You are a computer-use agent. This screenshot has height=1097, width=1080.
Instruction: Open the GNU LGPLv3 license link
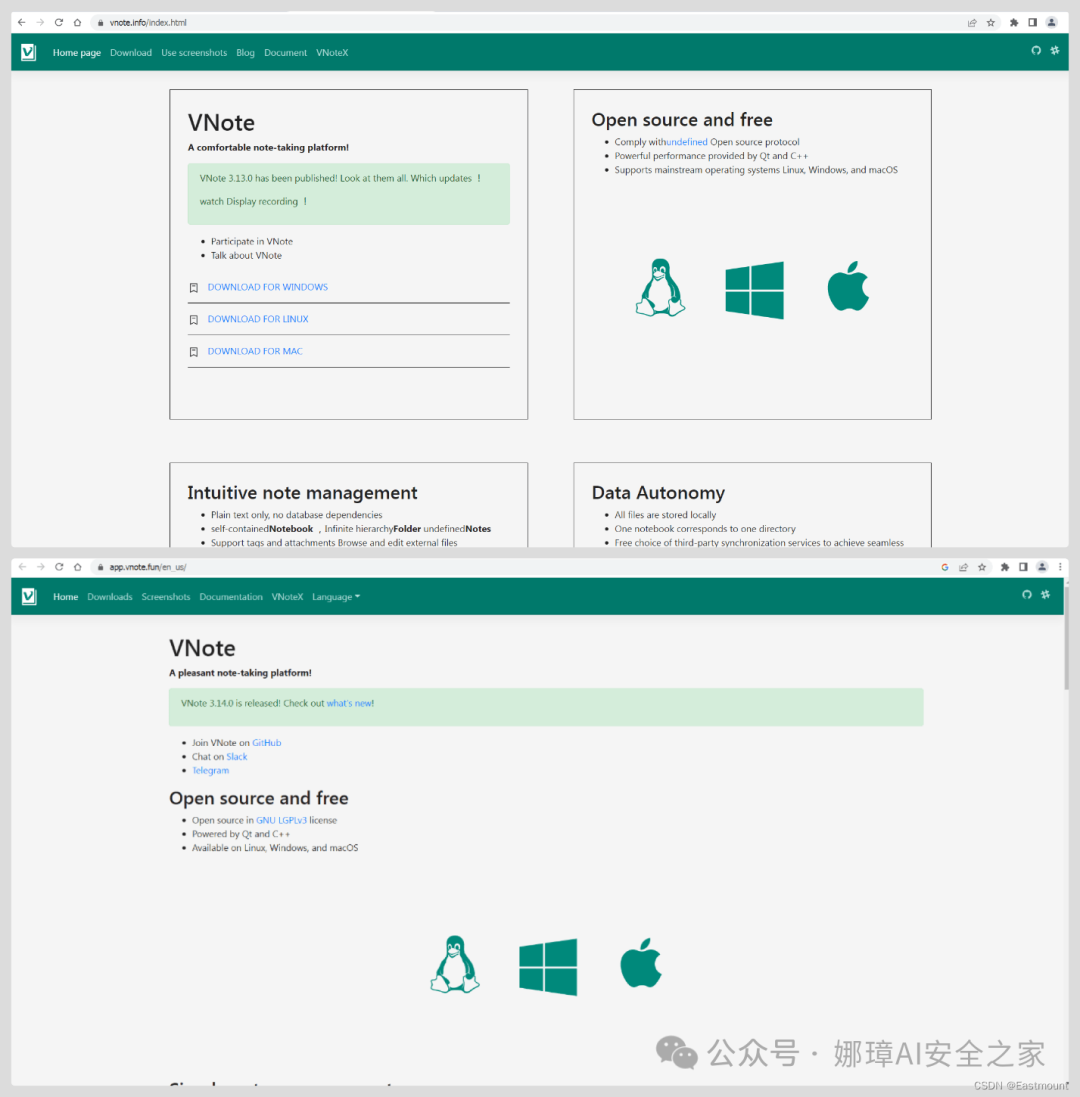coord(281,820)
